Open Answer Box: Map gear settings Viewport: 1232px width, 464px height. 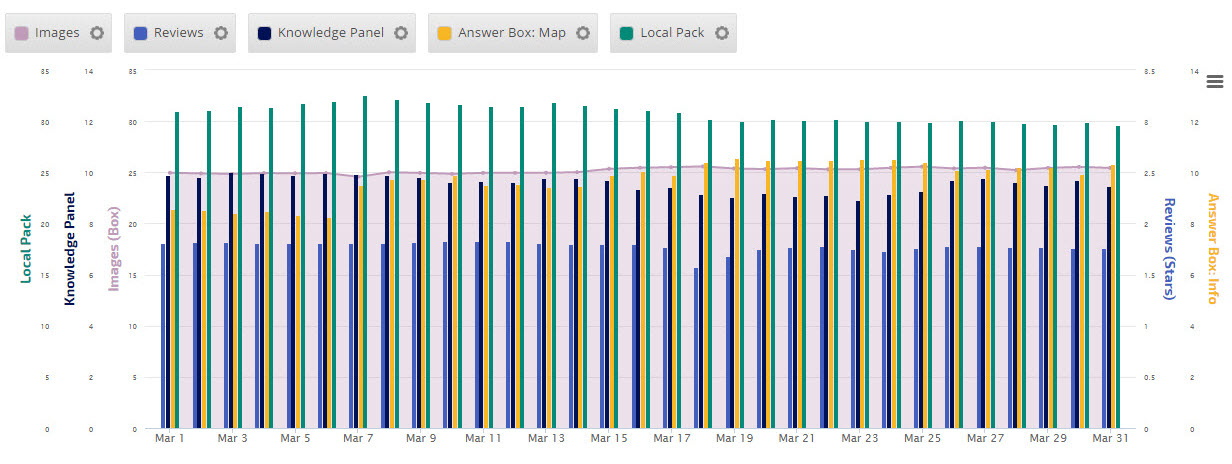click(x=583, y=33)
